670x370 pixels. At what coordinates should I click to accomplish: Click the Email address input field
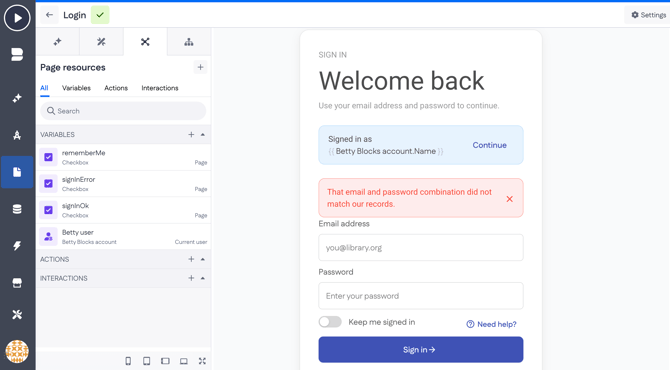pyautogui.click(x=421, y=247)
